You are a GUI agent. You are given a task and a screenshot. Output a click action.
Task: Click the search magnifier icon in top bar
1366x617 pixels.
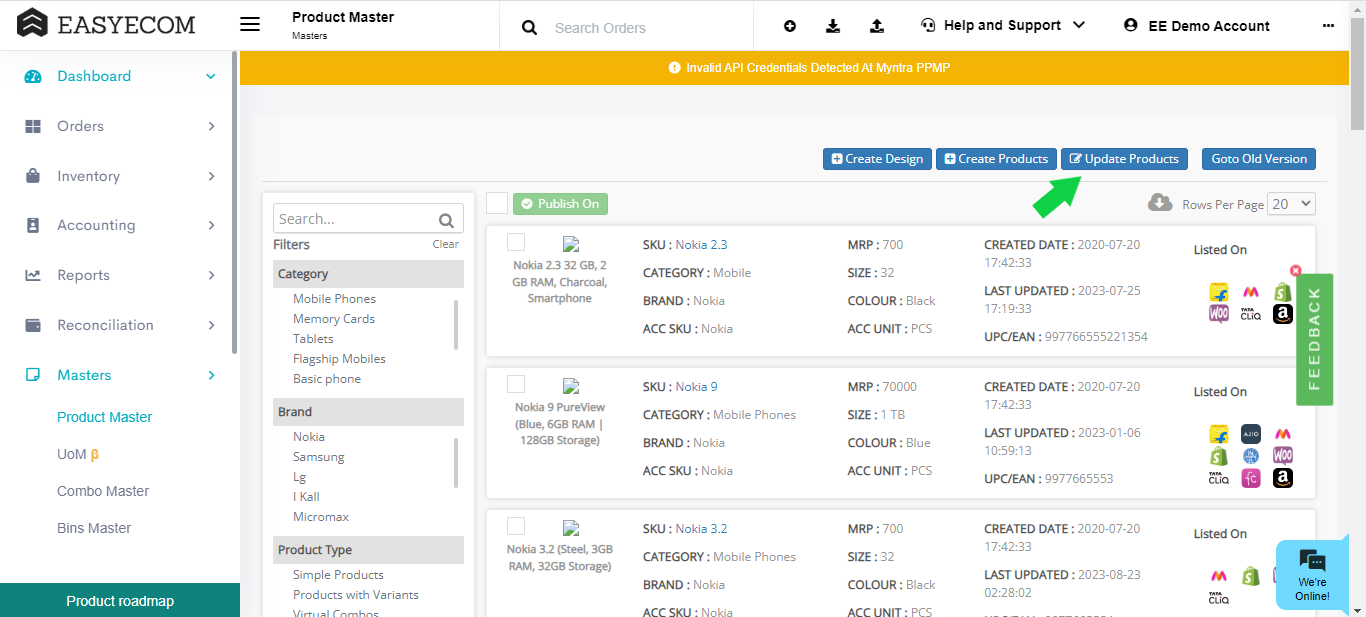pos(530,28)
